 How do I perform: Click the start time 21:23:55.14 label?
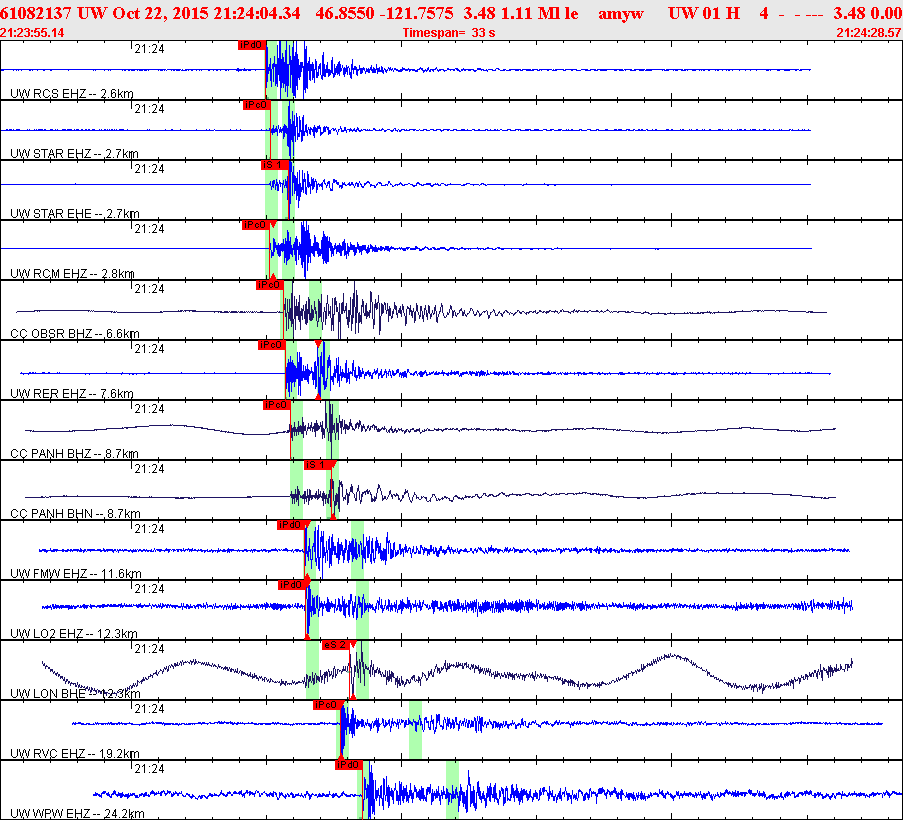(x=33, y=33)
